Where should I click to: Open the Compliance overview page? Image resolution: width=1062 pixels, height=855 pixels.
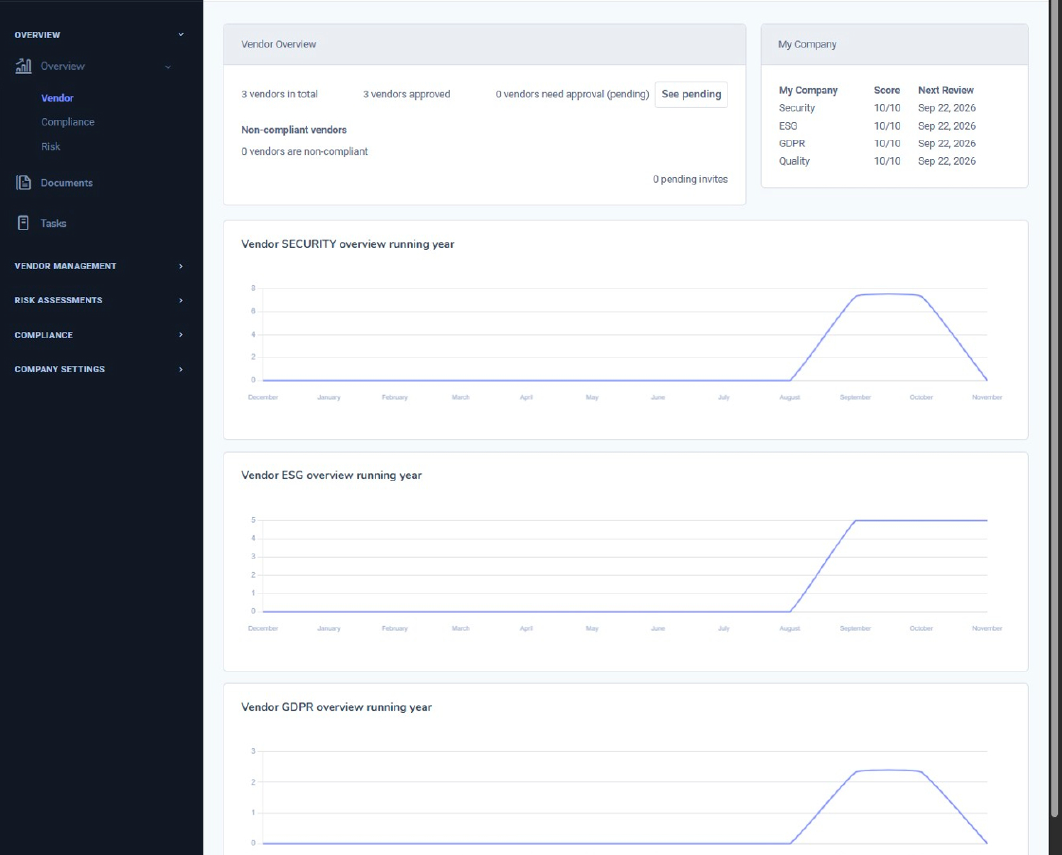tap(68, 121)
